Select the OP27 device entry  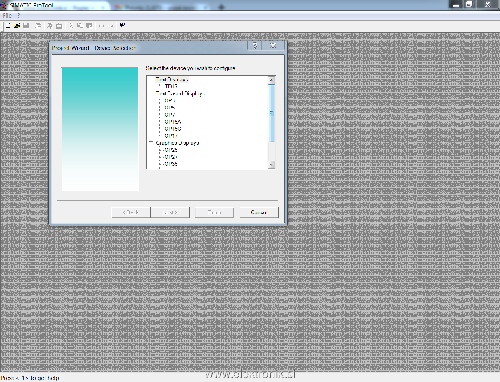click(171, 157)
